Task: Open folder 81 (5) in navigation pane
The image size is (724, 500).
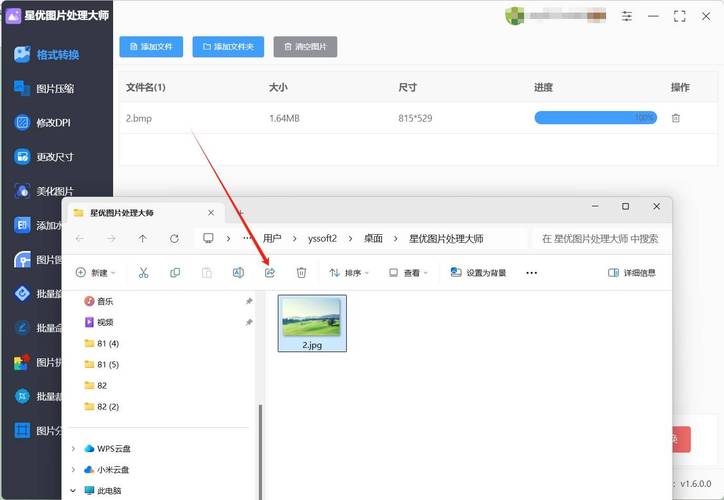Action: coord(102,364)
